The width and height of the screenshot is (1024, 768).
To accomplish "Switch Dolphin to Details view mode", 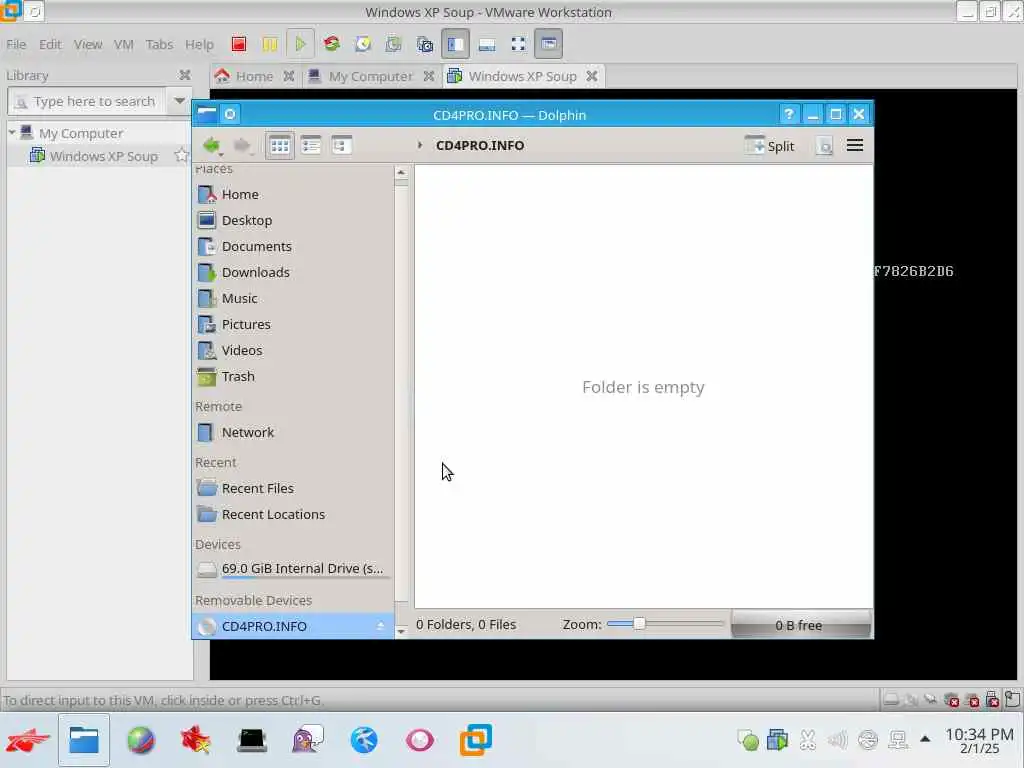I will pyautogui.click(x=342, y=146).
